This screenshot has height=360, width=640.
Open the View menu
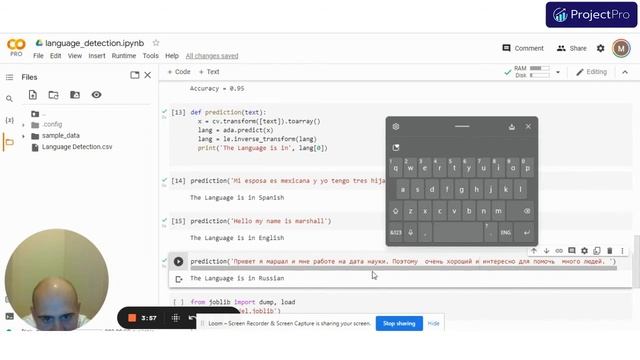click(x=75, y=56)
